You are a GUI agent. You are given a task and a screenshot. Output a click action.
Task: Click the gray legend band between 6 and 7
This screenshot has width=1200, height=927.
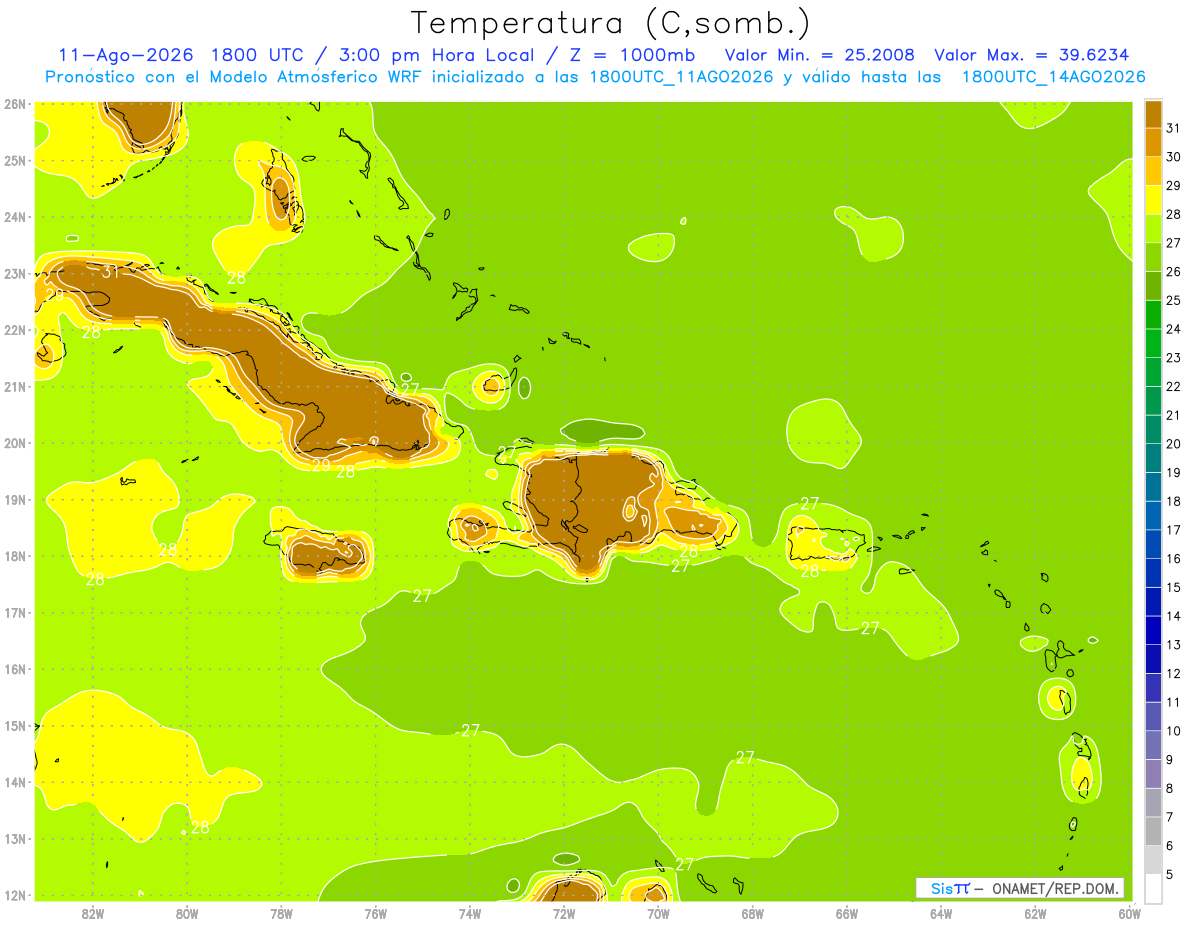tap(1153, 831)
